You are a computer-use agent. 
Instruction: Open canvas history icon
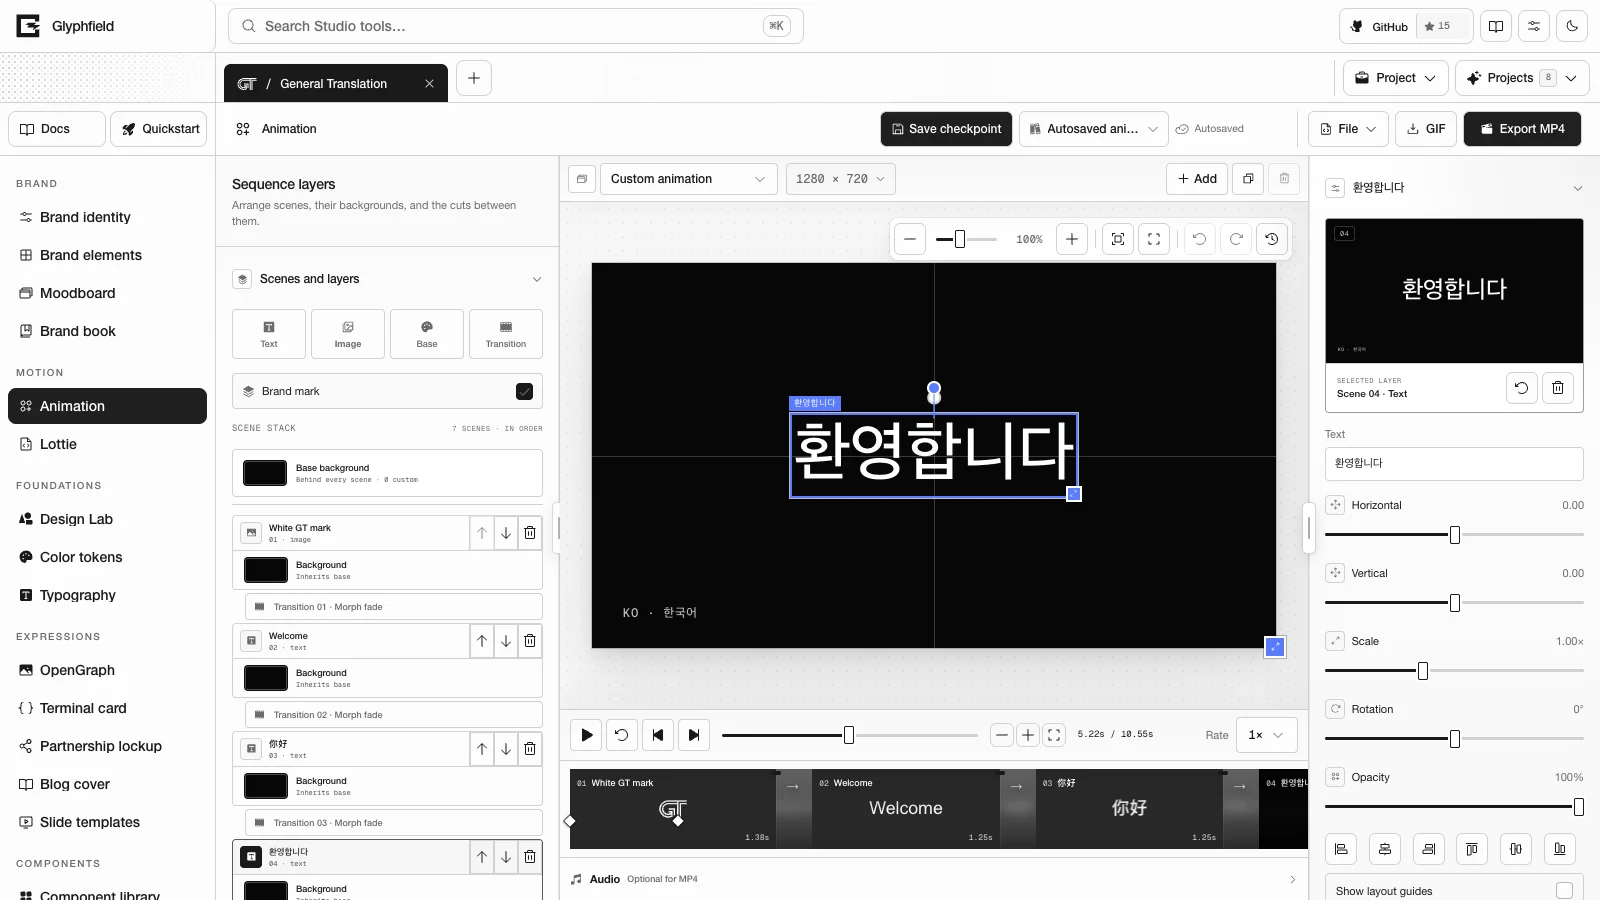pos(1272,239)
